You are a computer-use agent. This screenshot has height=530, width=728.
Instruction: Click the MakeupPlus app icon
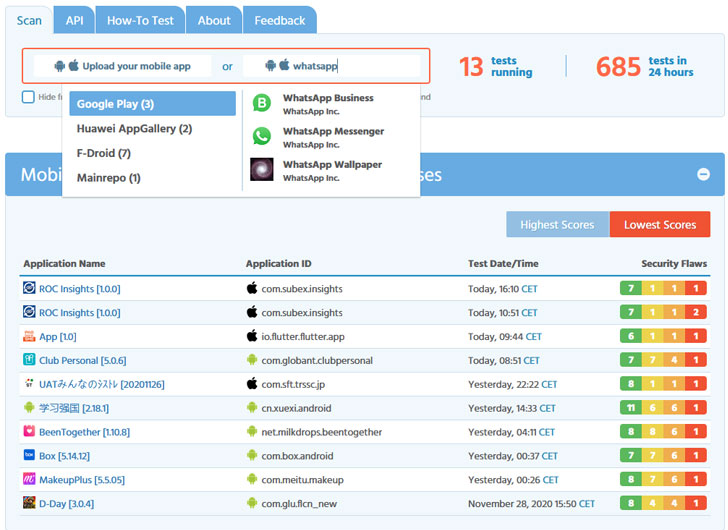pyautogui.click(x=29, y=480)
